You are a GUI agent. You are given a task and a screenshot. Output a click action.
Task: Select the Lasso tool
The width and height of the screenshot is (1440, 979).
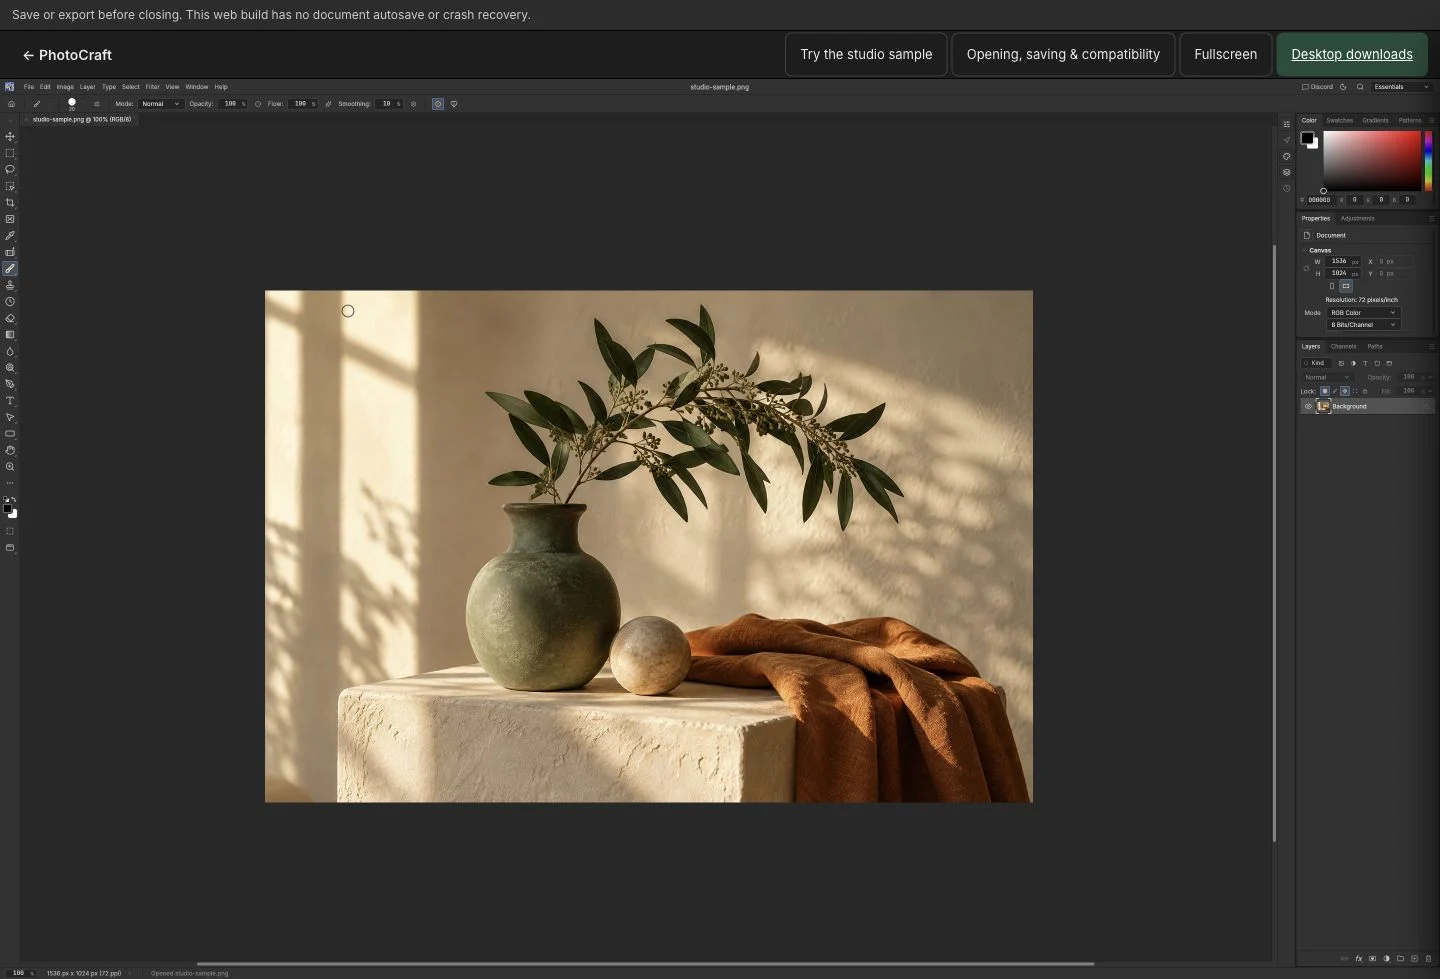(x=10, y=169)
